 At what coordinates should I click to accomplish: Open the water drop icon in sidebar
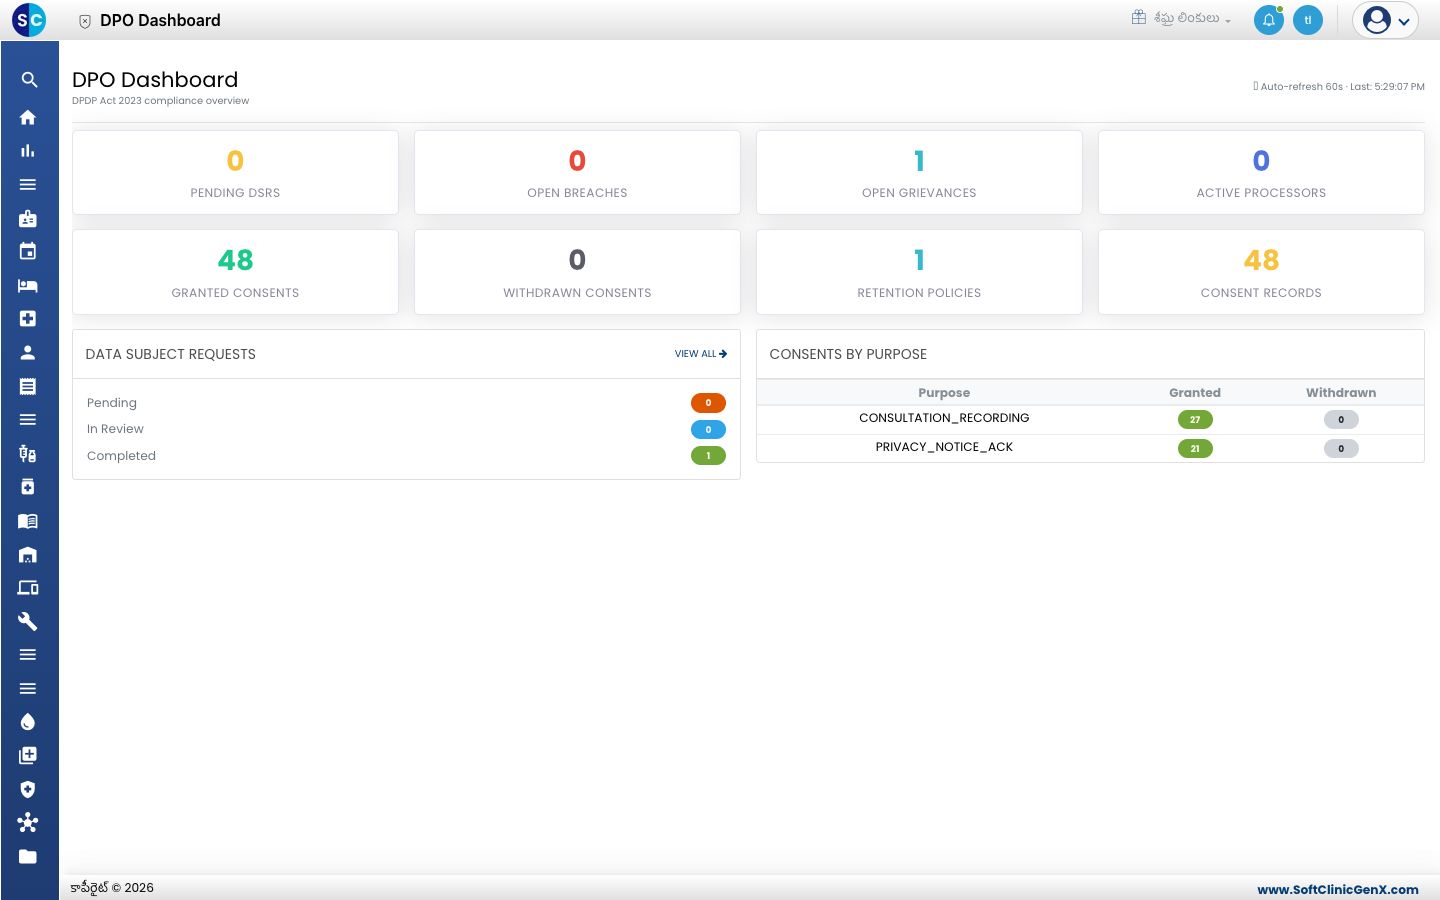coord(28,722)
